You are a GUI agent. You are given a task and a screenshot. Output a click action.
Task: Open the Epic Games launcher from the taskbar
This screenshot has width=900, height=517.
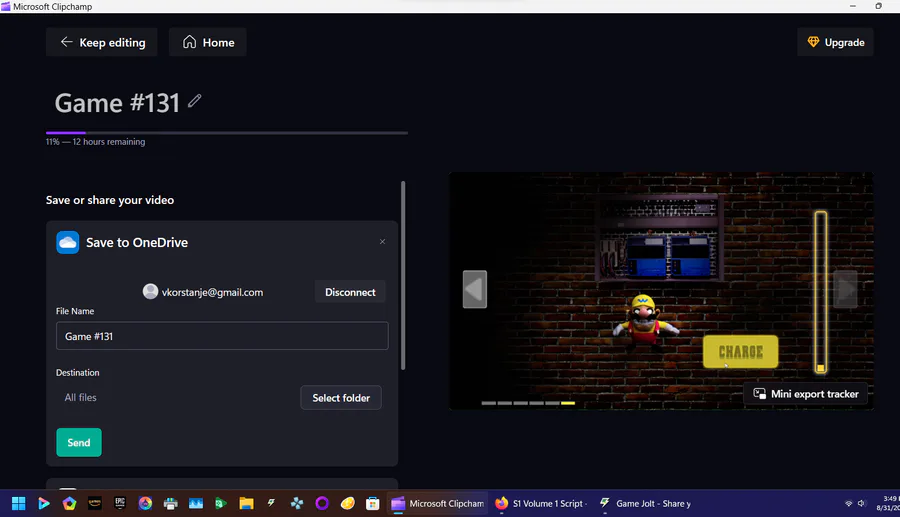pyautogui.click(x=120, y=503)
